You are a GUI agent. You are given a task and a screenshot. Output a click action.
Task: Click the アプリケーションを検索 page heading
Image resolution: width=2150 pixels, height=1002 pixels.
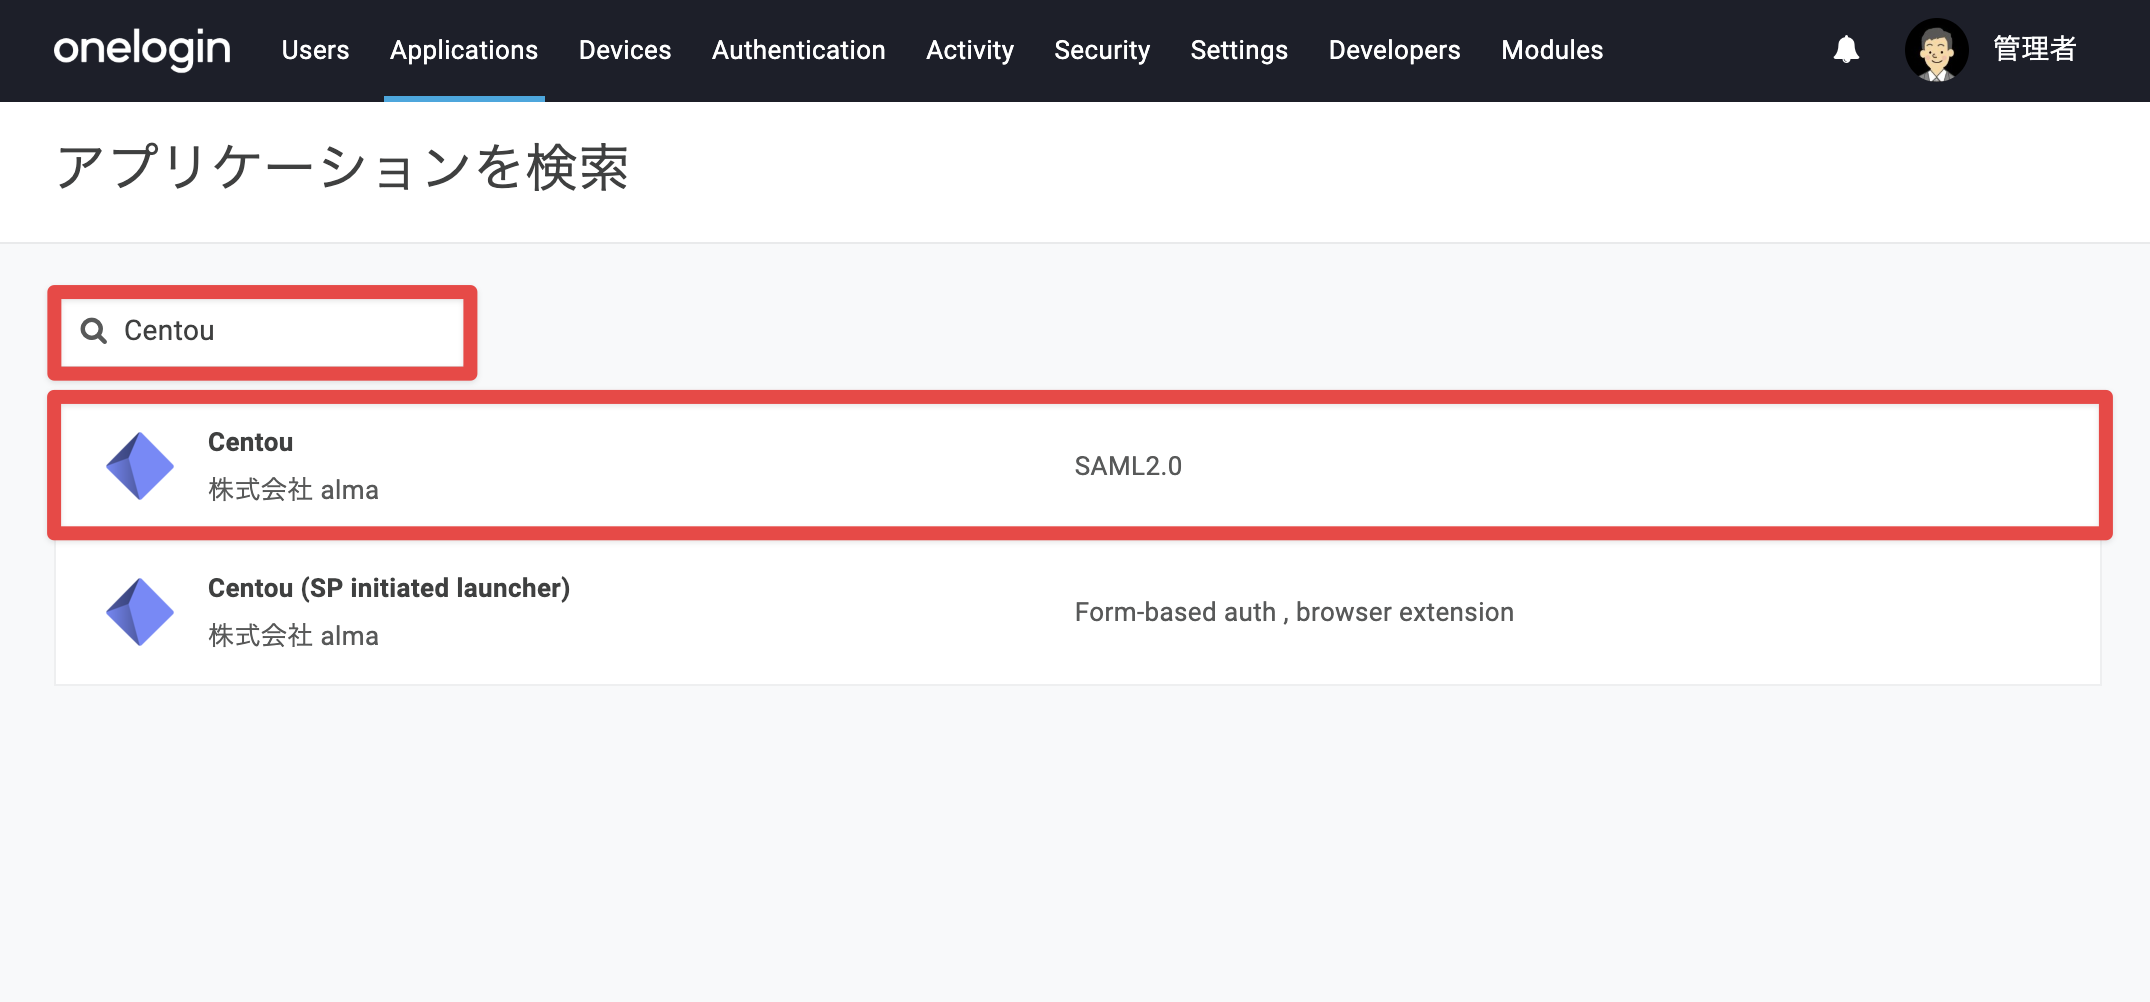(342, 167)
